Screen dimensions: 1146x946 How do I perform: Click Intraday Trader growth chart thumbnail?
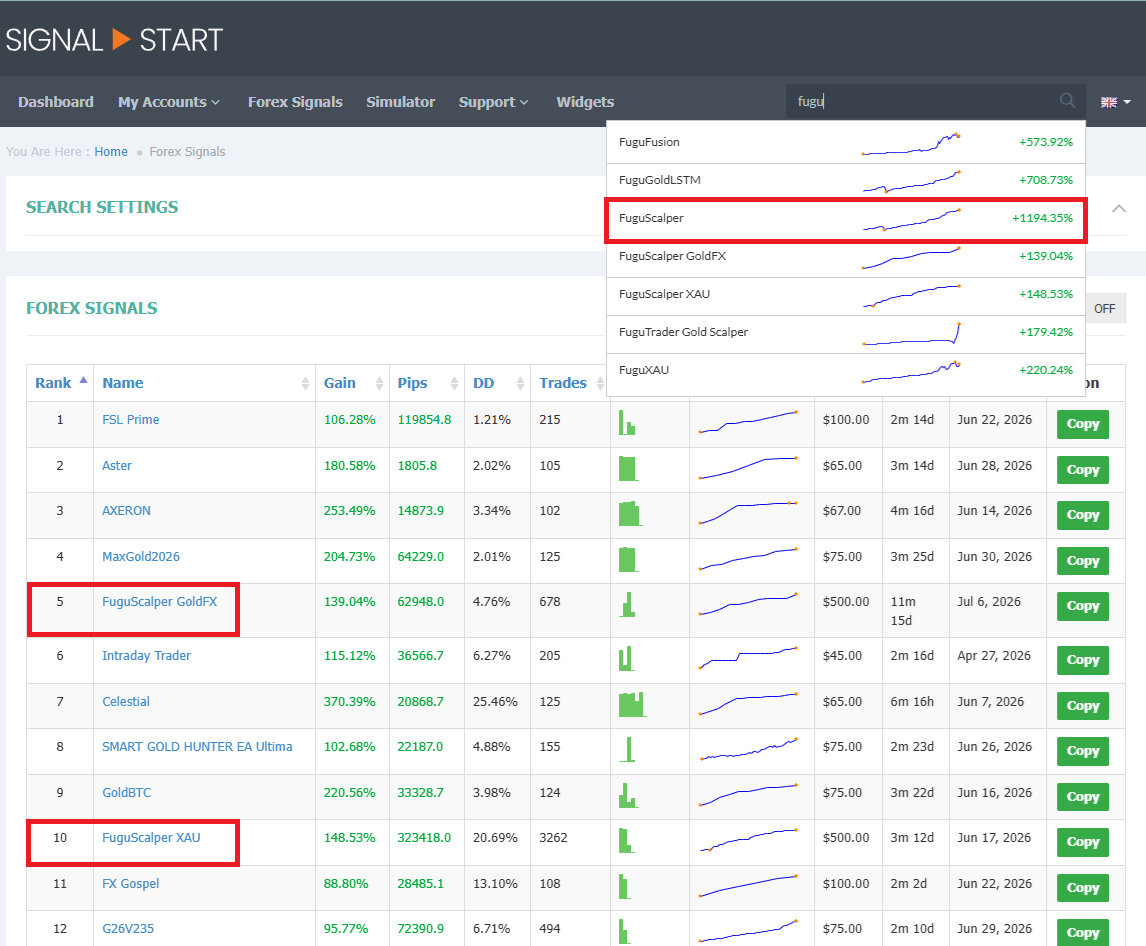click(x=748, y=657)
